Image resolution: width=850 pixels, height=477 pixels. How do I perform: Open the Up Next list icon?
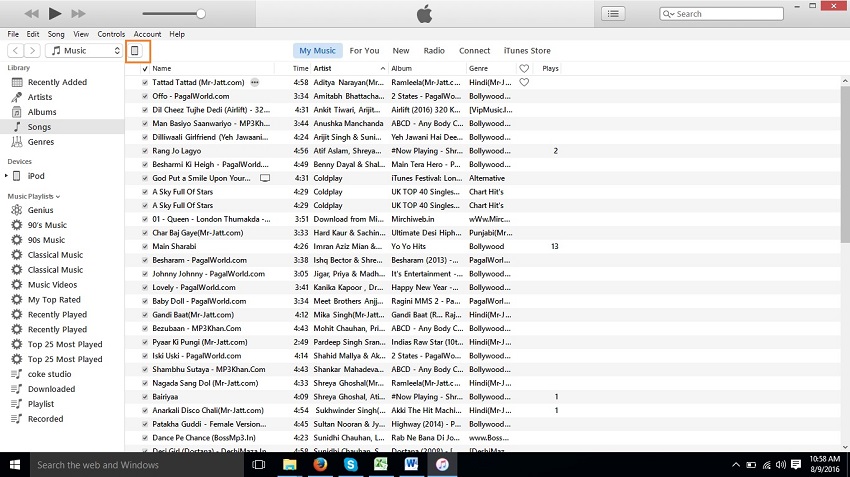point(613,13)
